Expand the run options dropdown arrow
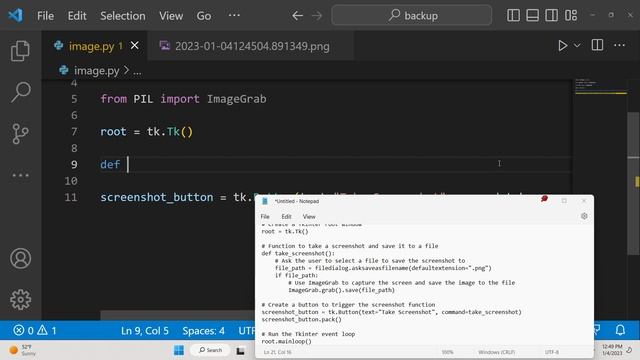 [577, 45]
